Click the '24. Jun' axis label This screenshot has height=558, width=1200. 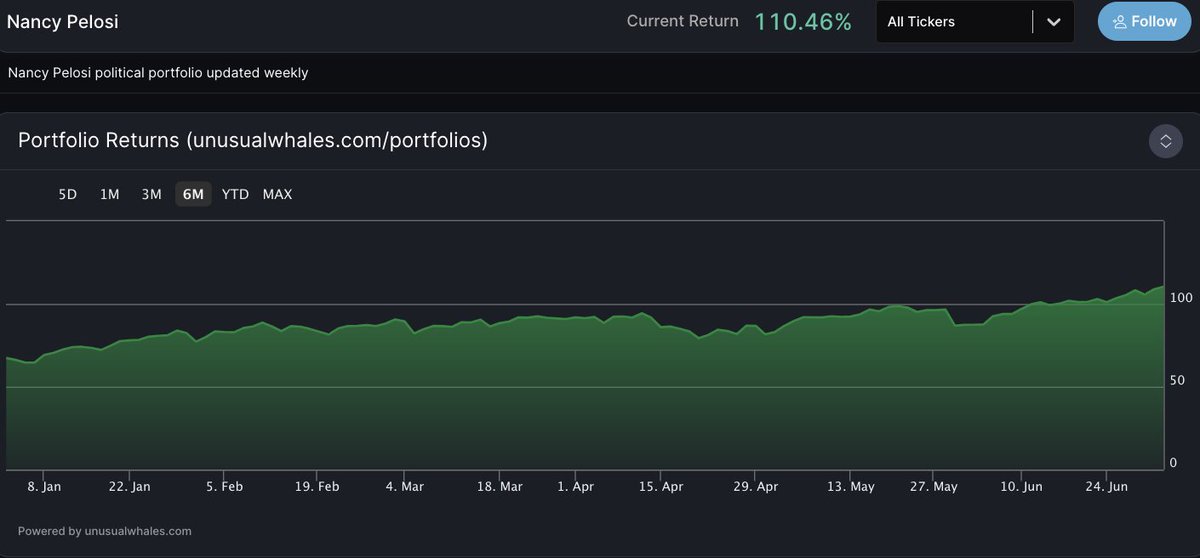(1107, 486)
